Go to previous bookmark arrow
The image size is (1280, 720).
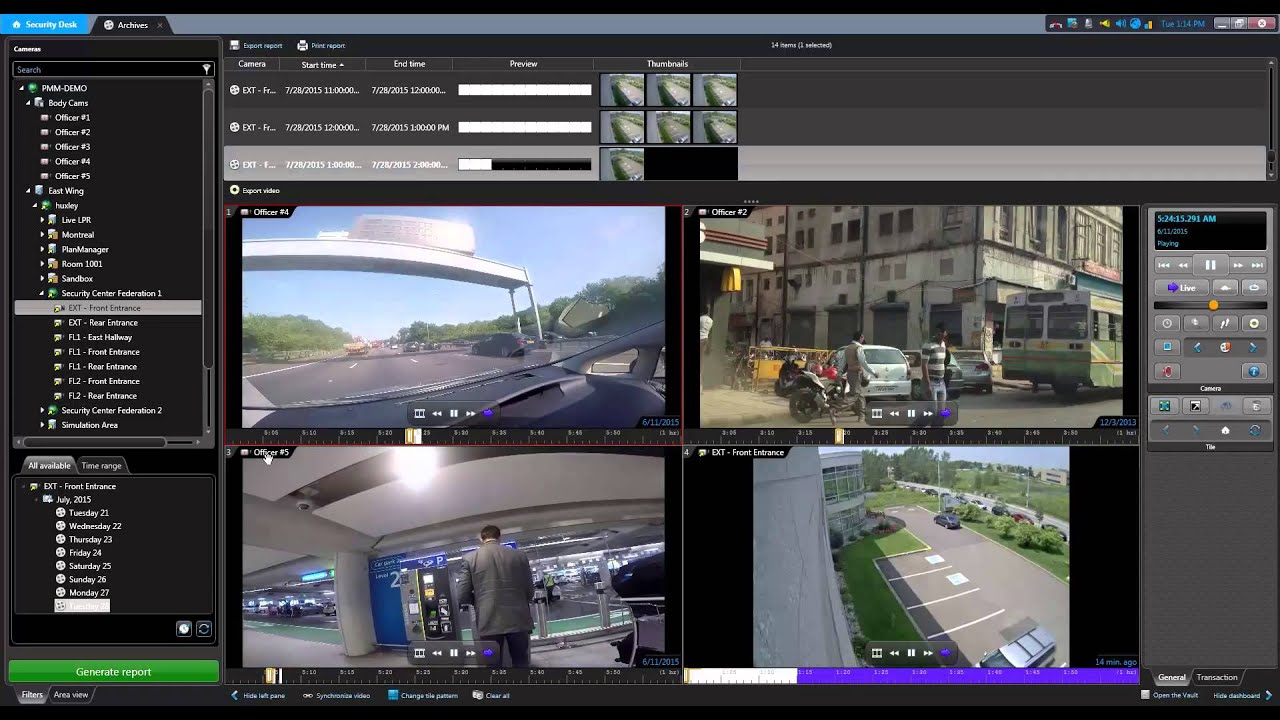(1197, 347)
